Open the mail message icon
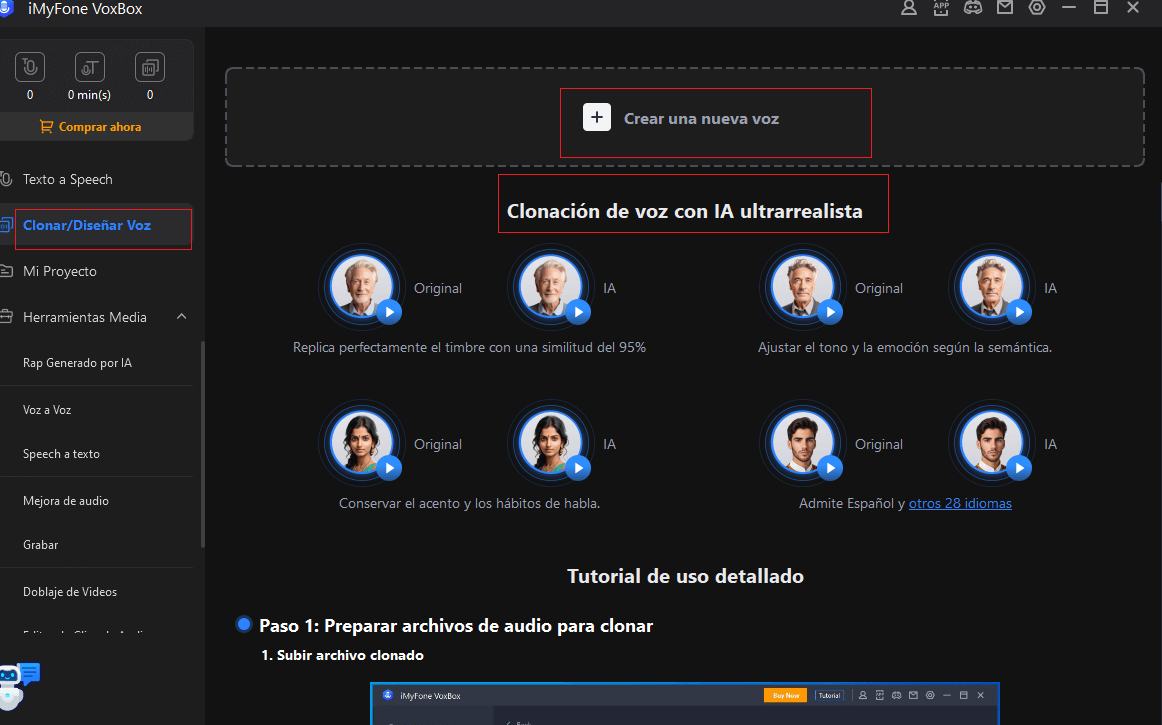 [x=1005, y=7]
